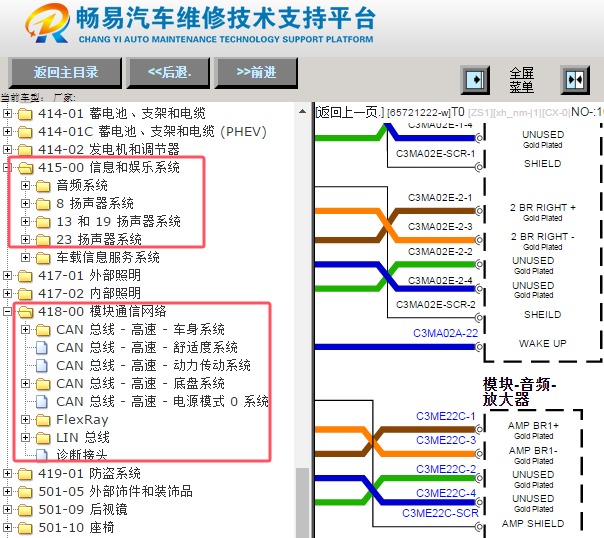Viewport: 604px width, 538px height.
Task: Expand the 车载信息服务系统 subfolder
Action: click(x=25, y=257)
